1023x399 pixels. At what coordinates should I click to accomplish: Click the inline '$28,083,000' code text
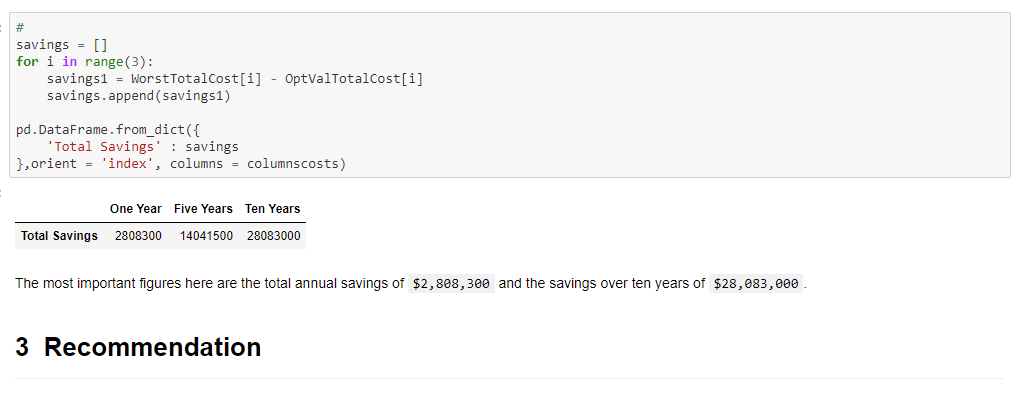click(x=756, y=284)
